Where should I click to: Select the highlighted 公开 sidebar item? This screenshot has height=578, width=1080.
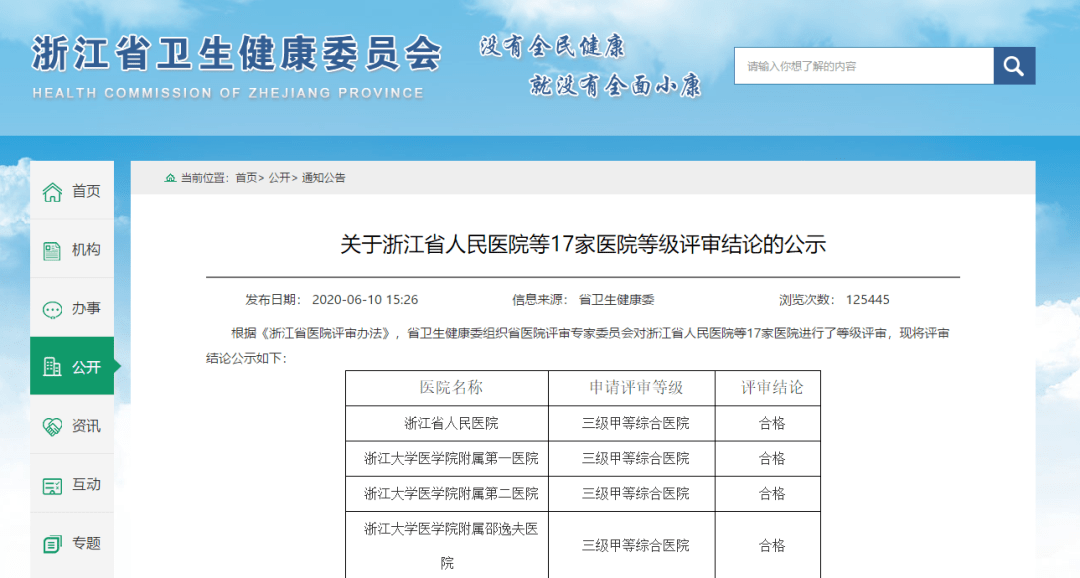click(72, 366)
